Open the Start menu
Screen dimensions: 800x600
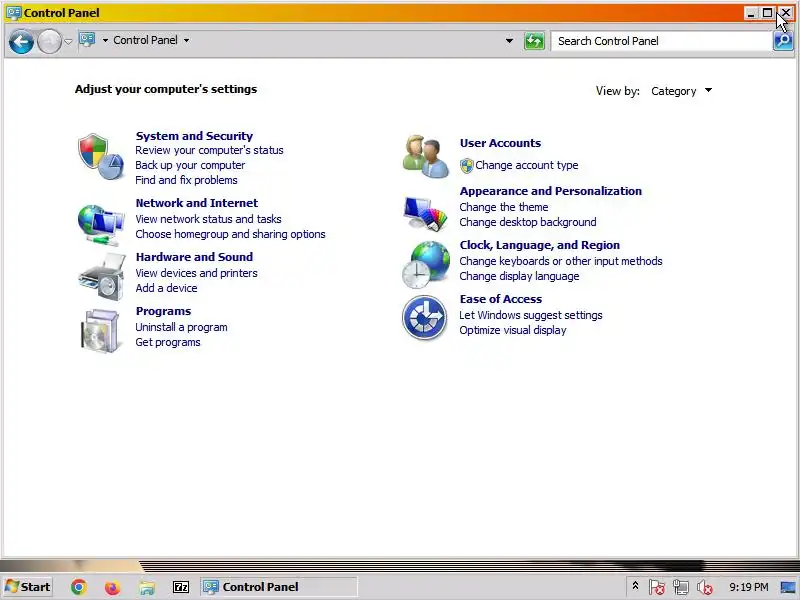28,587
